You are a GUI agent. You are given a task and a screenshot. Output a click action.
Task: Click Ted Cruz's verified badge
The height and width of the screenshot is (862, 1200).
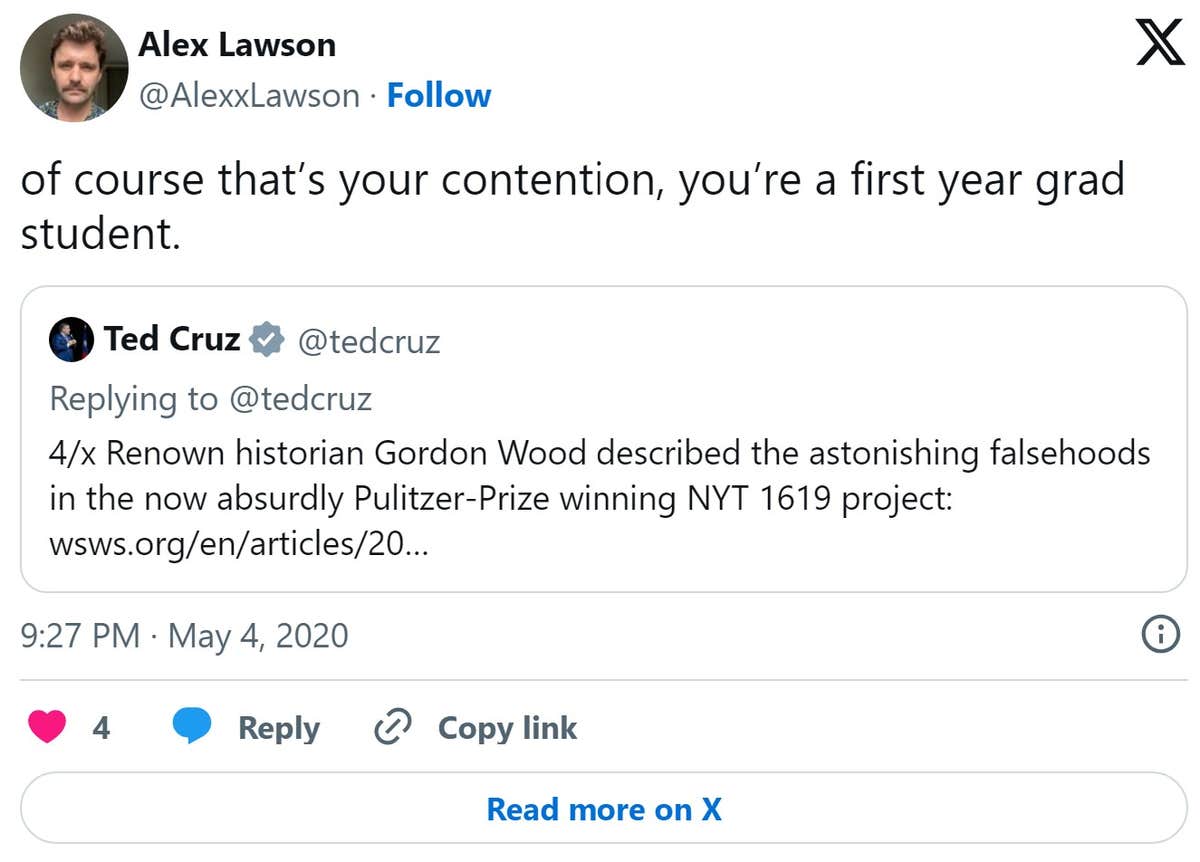264,339
